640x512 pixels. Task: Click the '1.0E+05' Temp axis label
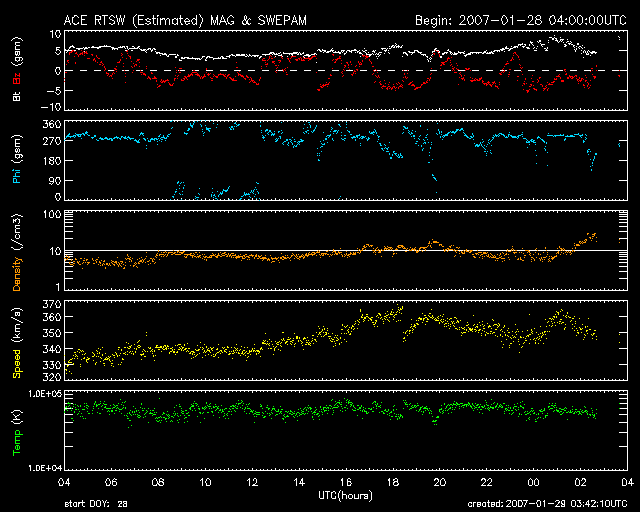[45, 394]
